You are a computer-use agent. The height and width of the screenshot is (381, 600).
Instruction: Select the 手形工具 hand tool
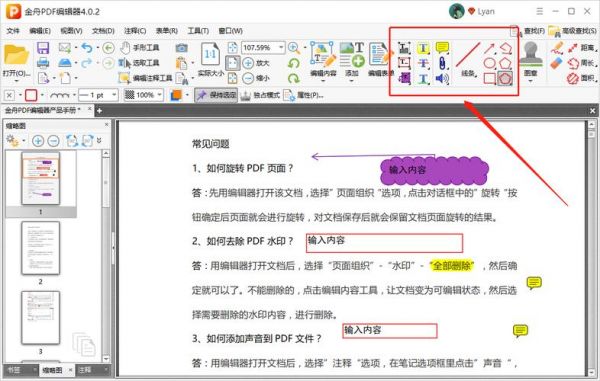pyautogui.click(x=139, y=48)
